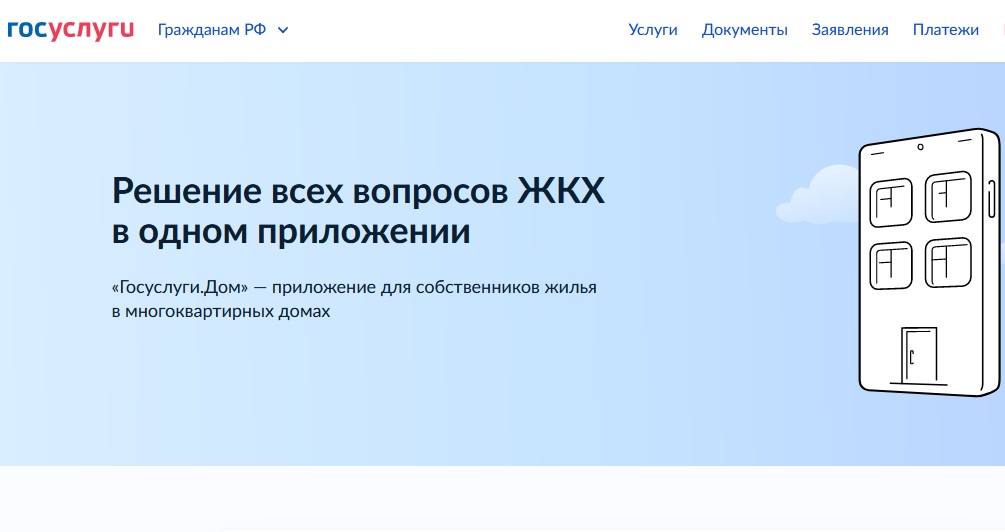The image size is (1005, 532).
Task: Click the «Госуслуги.Дом» description text
Action: pos(354,299)
